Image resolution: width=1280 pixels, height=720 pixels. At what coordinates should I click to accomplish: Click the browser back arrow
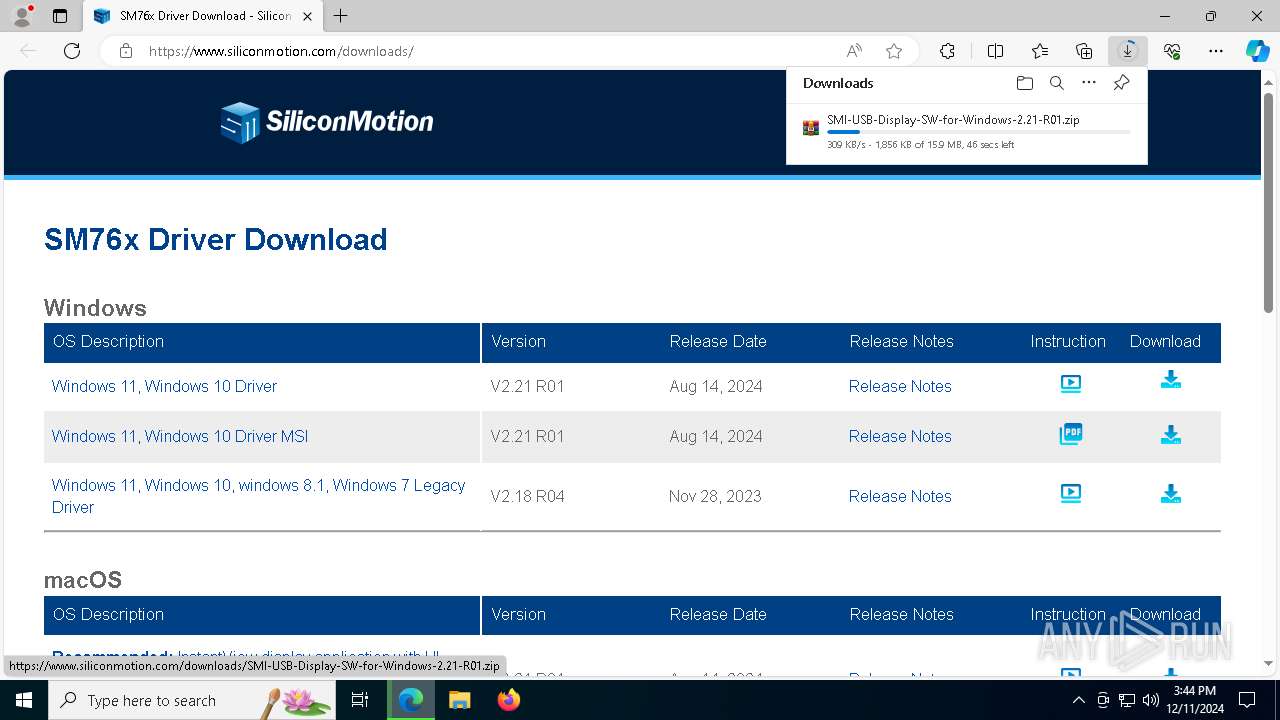pos(28,51)
